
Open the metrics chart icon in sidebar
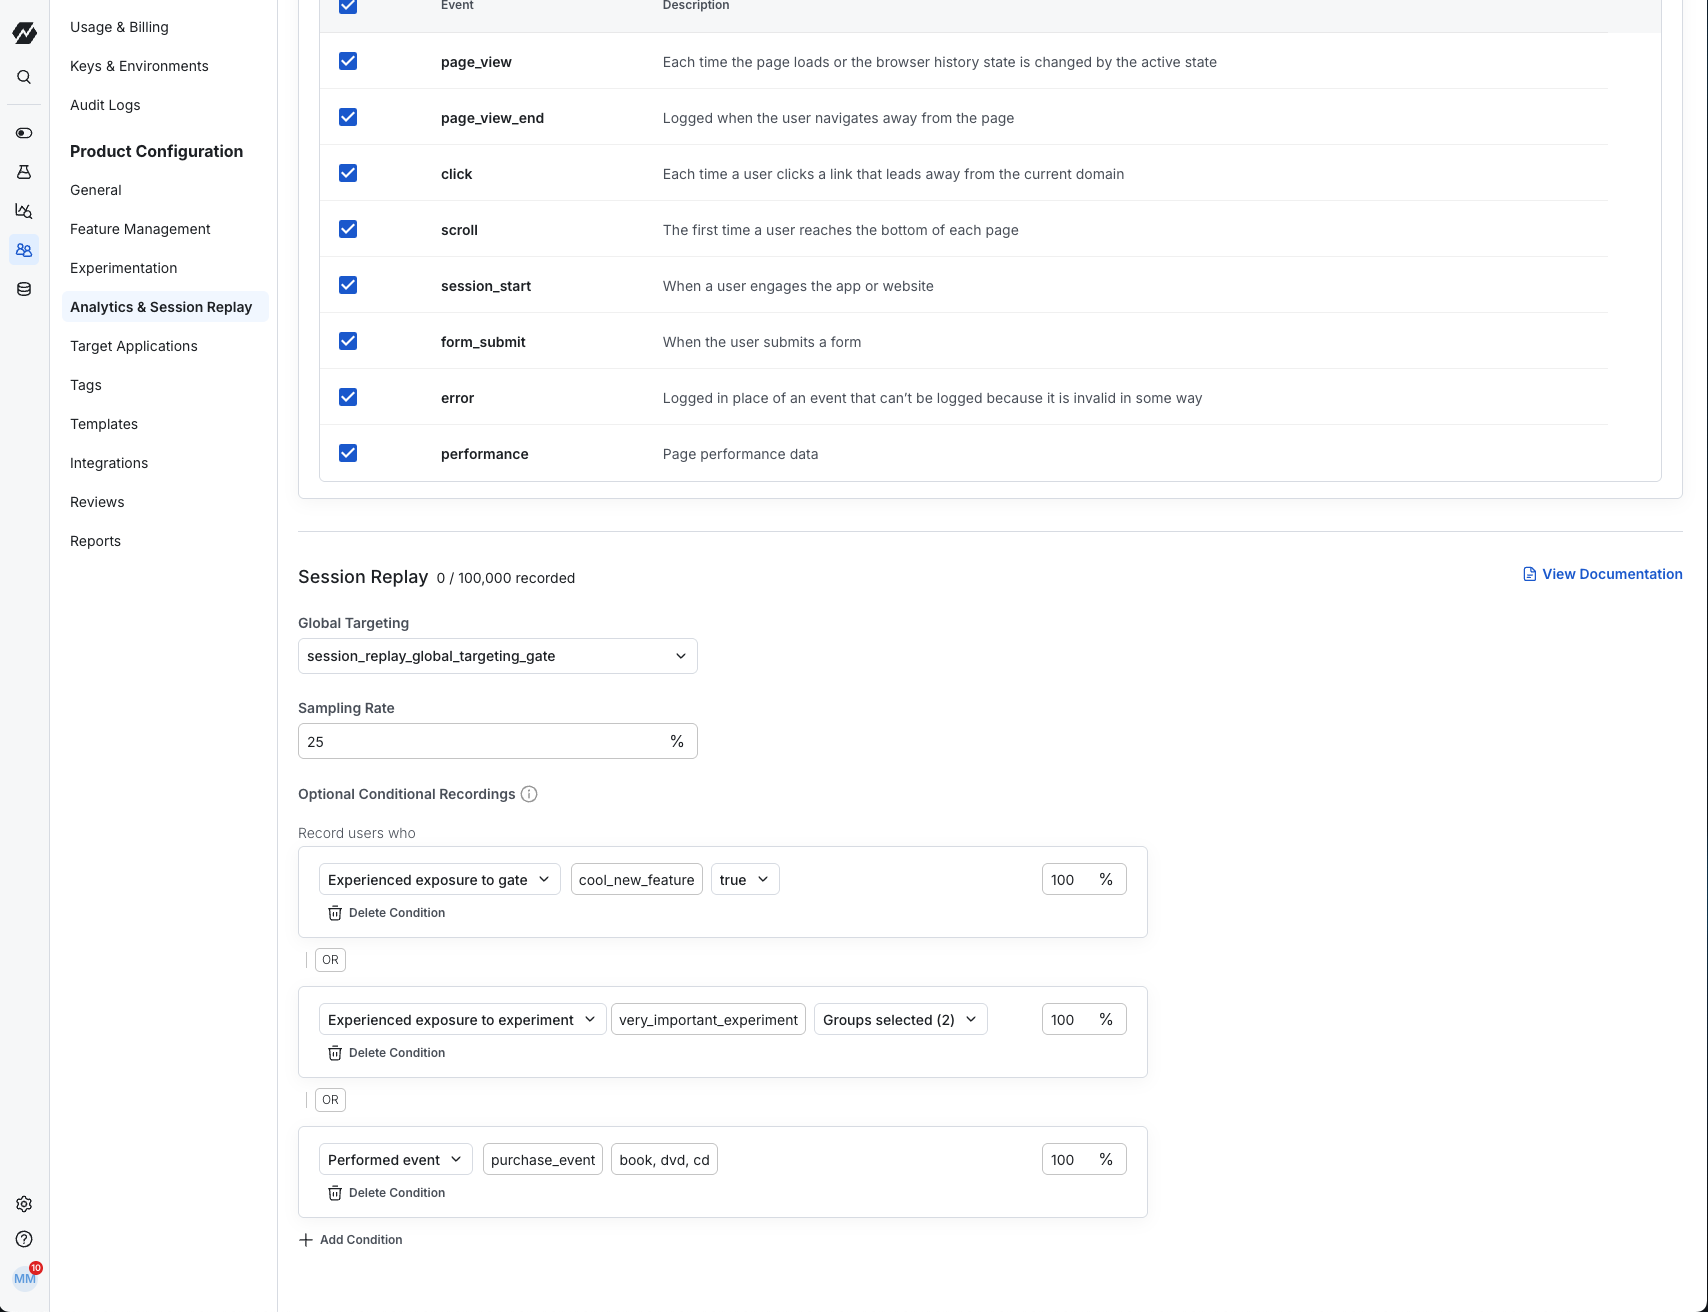[x=24, y=211]
